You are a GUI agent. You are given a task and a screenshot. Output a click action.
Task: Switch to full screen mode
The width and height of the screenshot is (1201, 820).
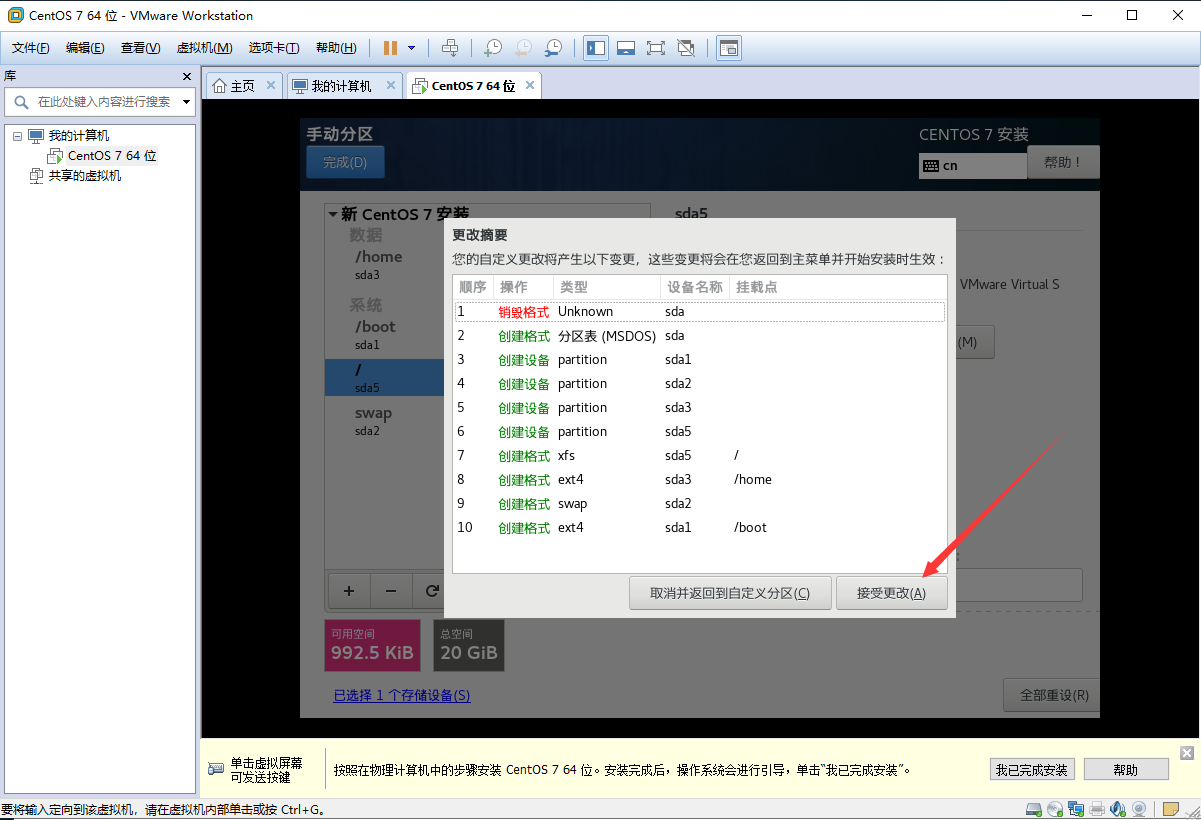656,48
